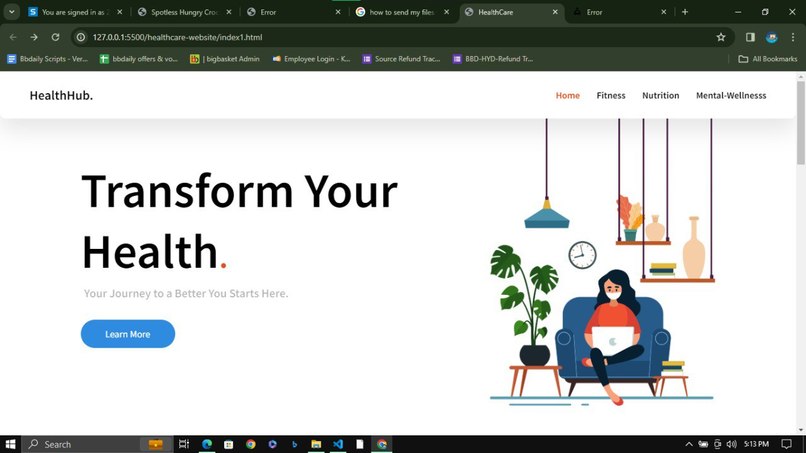Close the Spotless Hungry Croc tab
The width and height of the screenshot is (806, 453).
229,12
